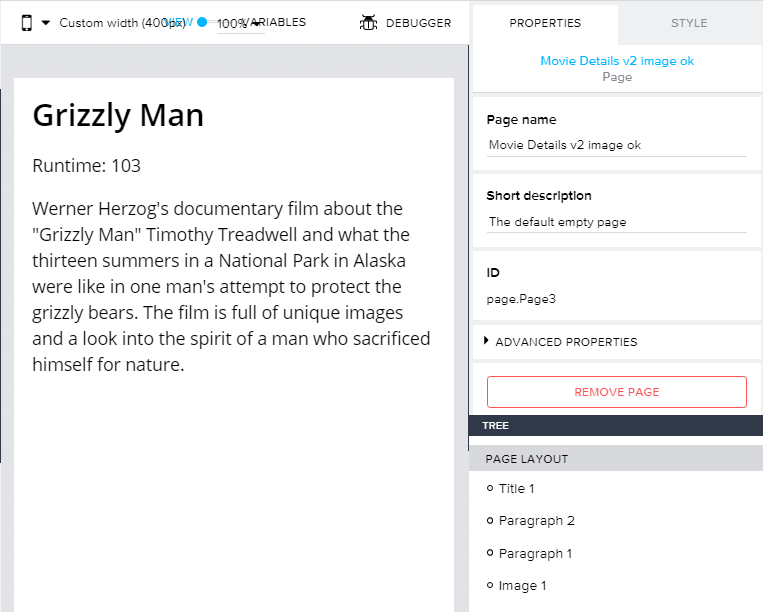The width and height of the screenshot is (763, 612).
Task: Click the REMOVE PAGE button
Action: tap(617, 392)
